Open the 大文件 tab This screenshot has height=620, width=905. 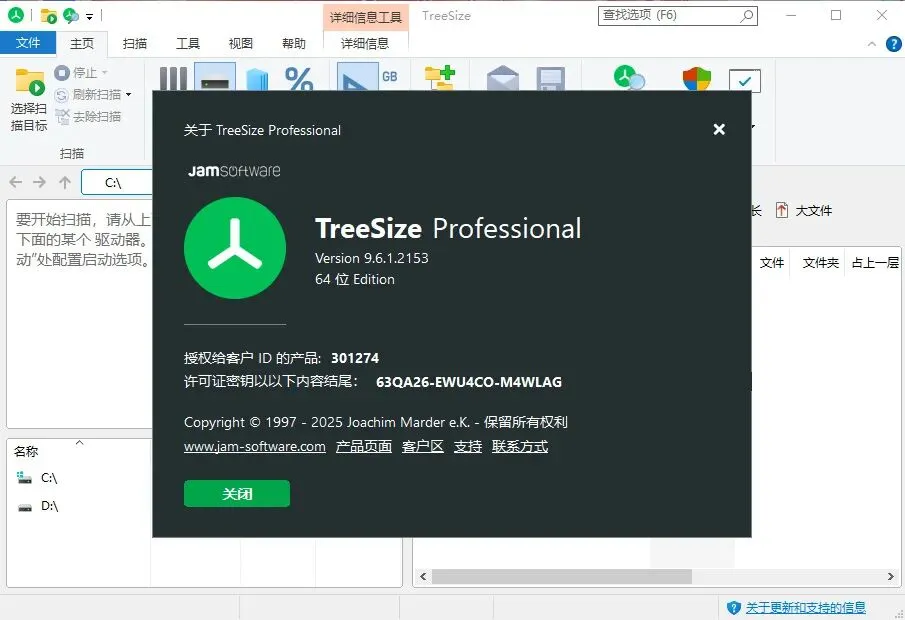(804, 210)
